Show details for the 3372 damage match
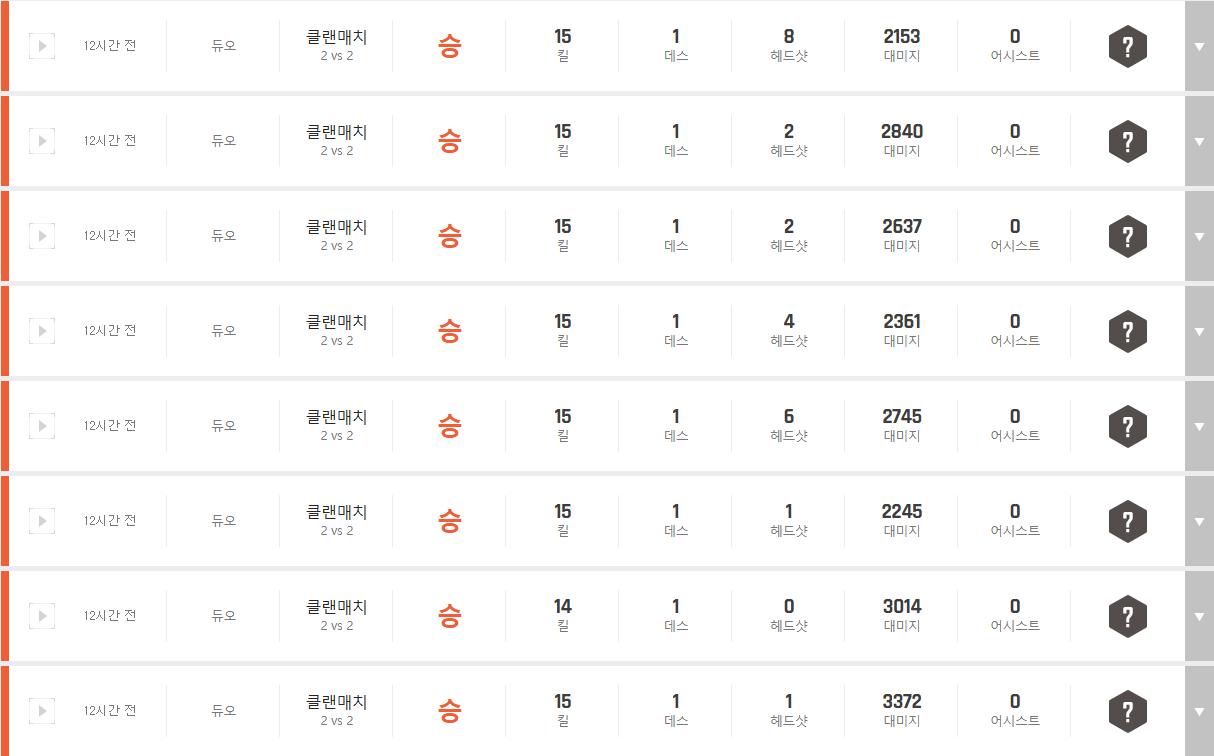1214x756 pixels. point(1199,712)
